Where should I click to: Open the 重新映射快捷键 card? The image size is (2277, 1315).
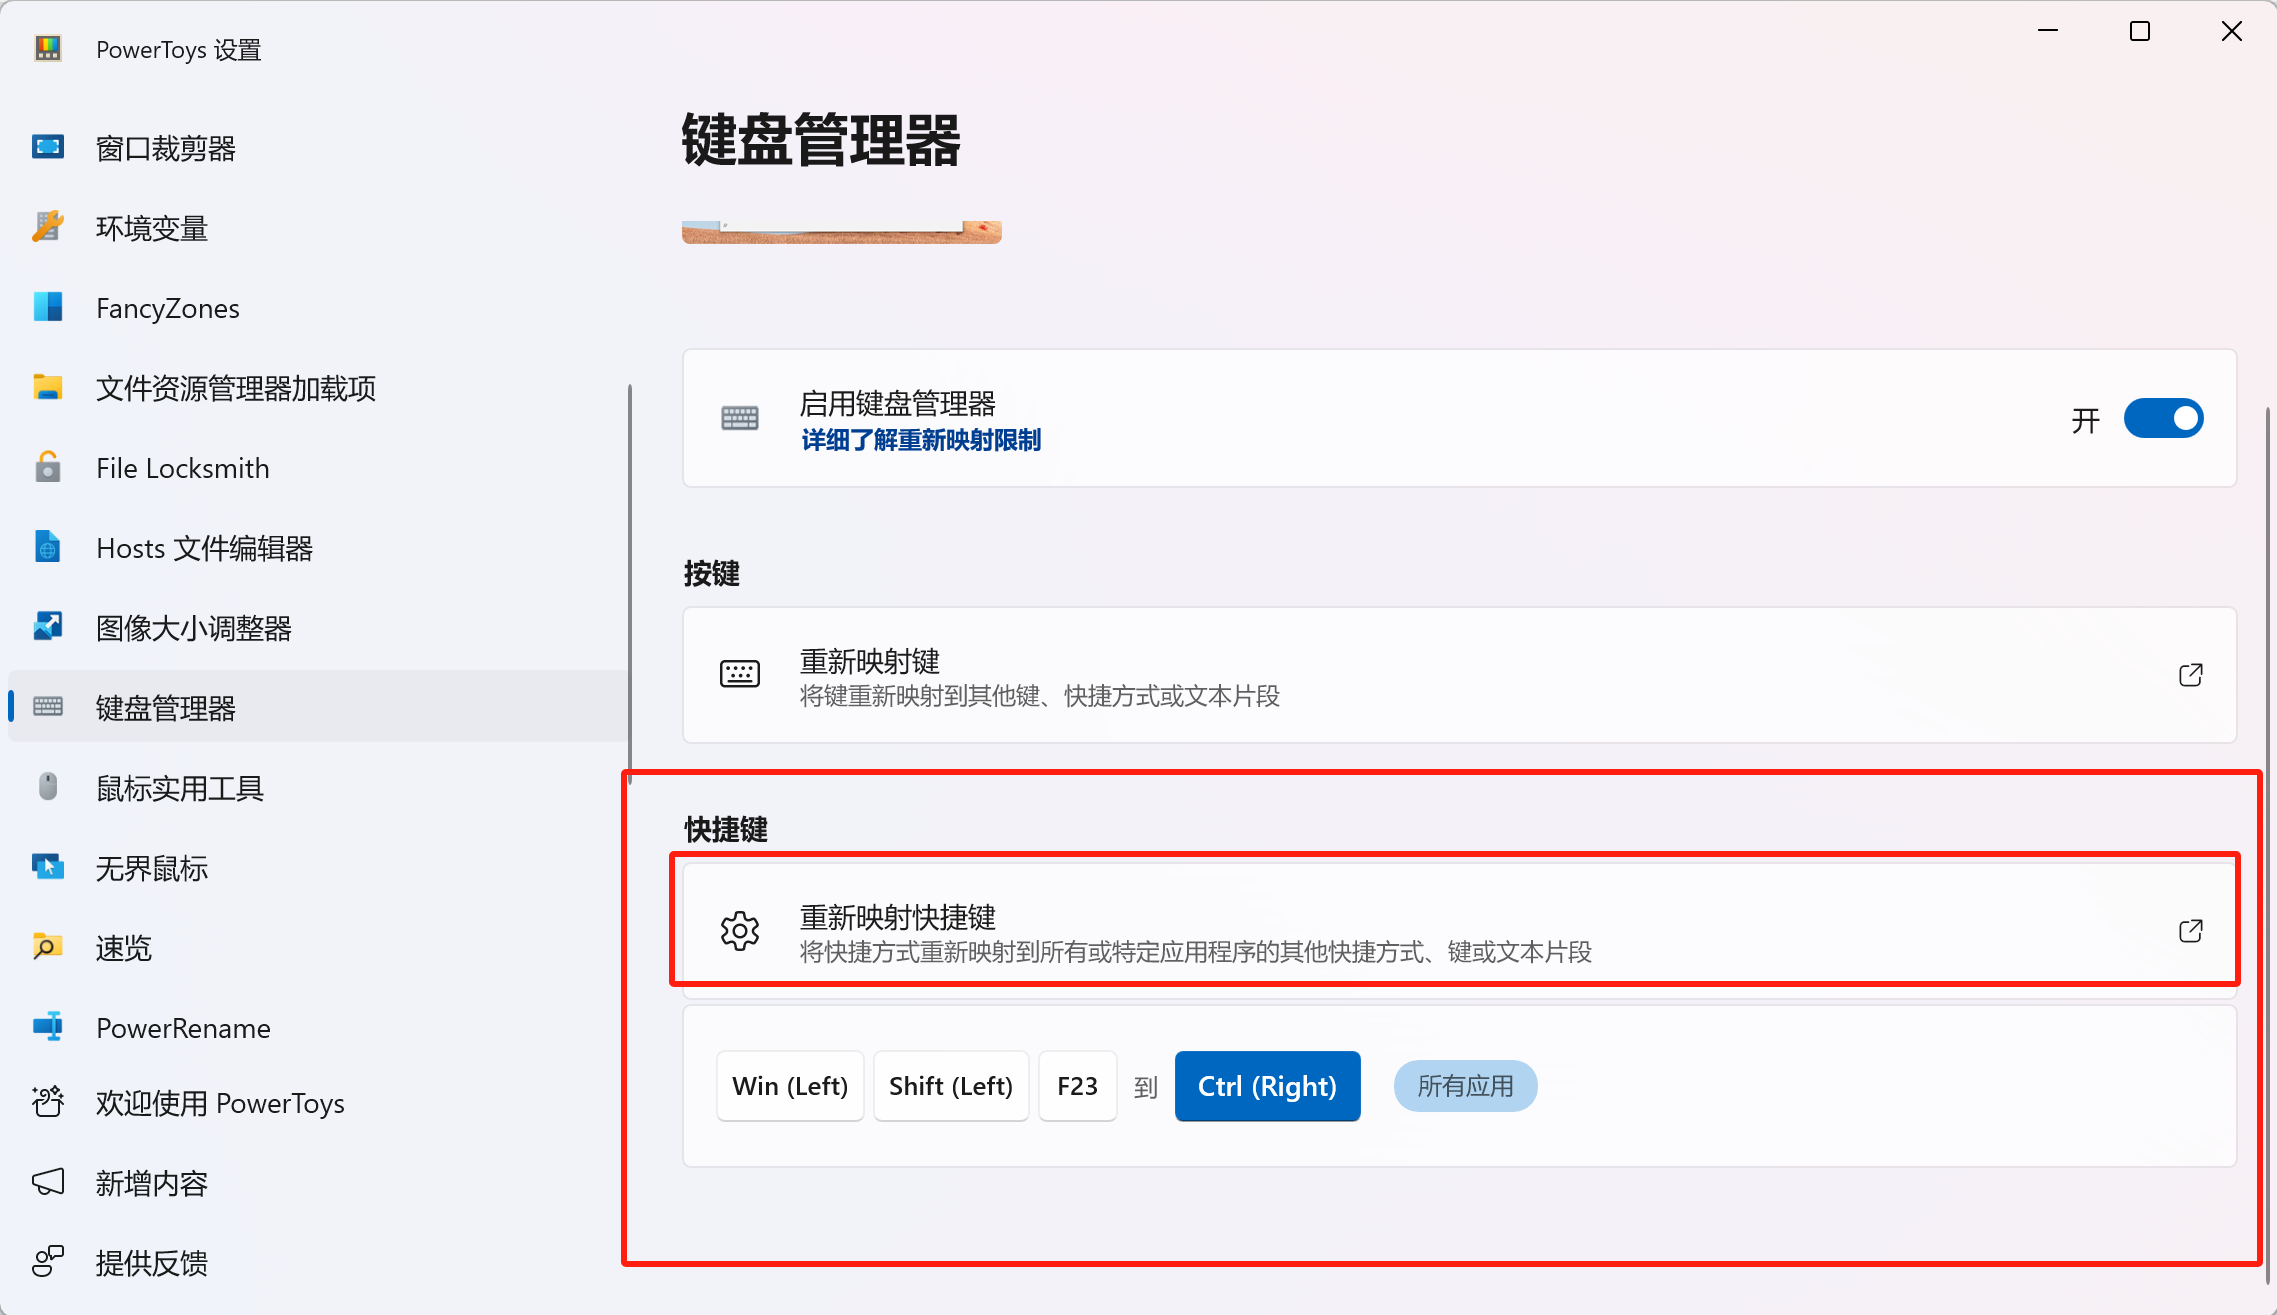coord(1459,931)
